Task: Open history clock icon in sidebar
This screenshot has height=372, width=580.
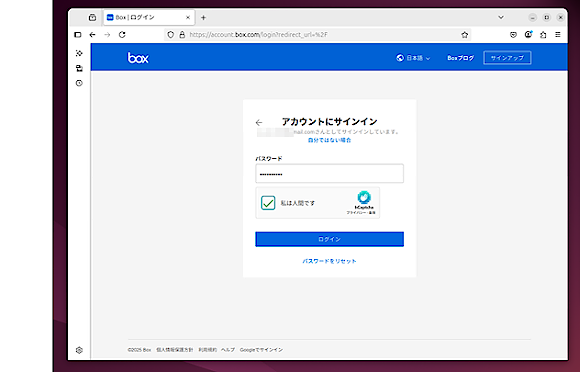Action: point(79,83)
